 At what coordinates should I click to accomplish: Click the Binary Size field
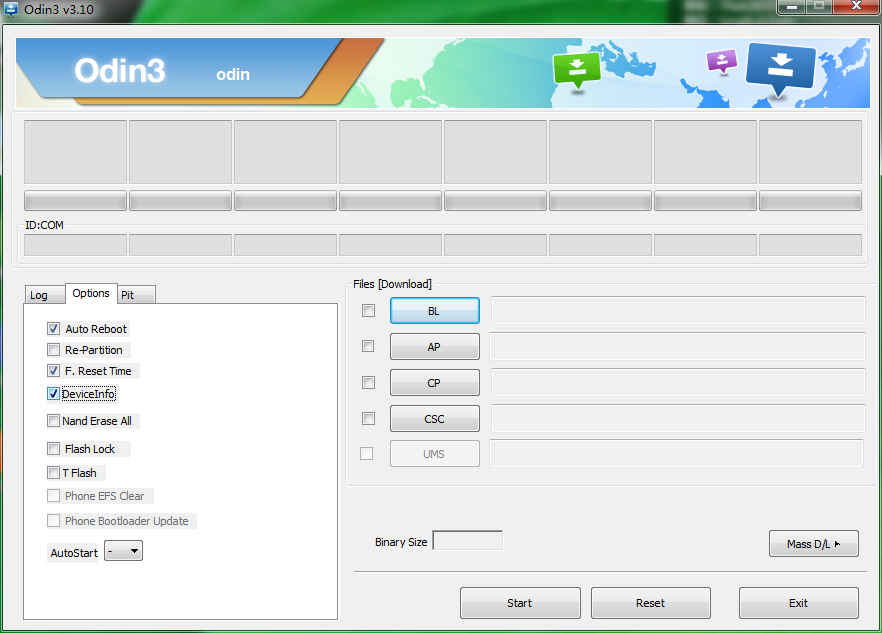(x=467, y=541)
